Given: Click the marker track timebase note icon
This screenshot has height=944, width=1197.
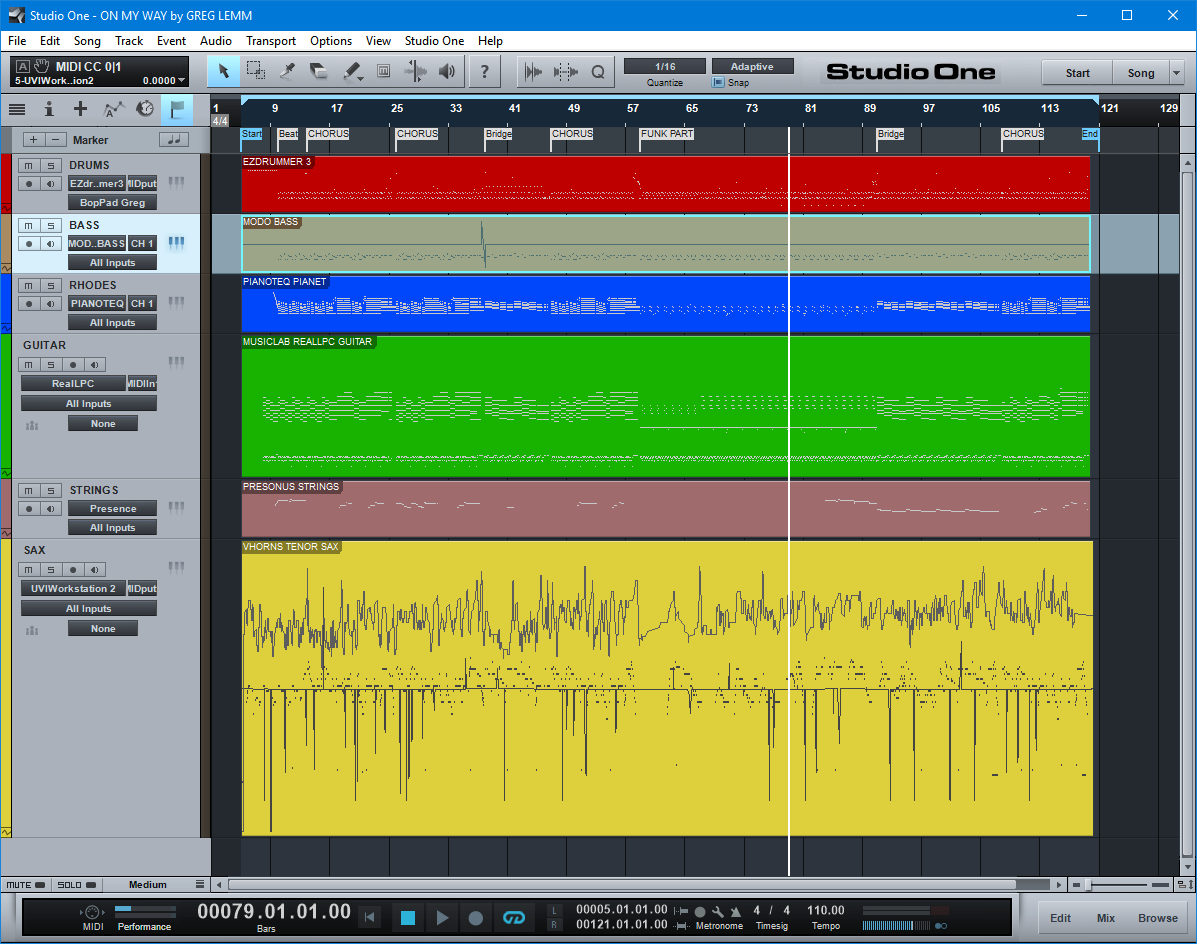Looking at the screenshot, I should 174,139.
